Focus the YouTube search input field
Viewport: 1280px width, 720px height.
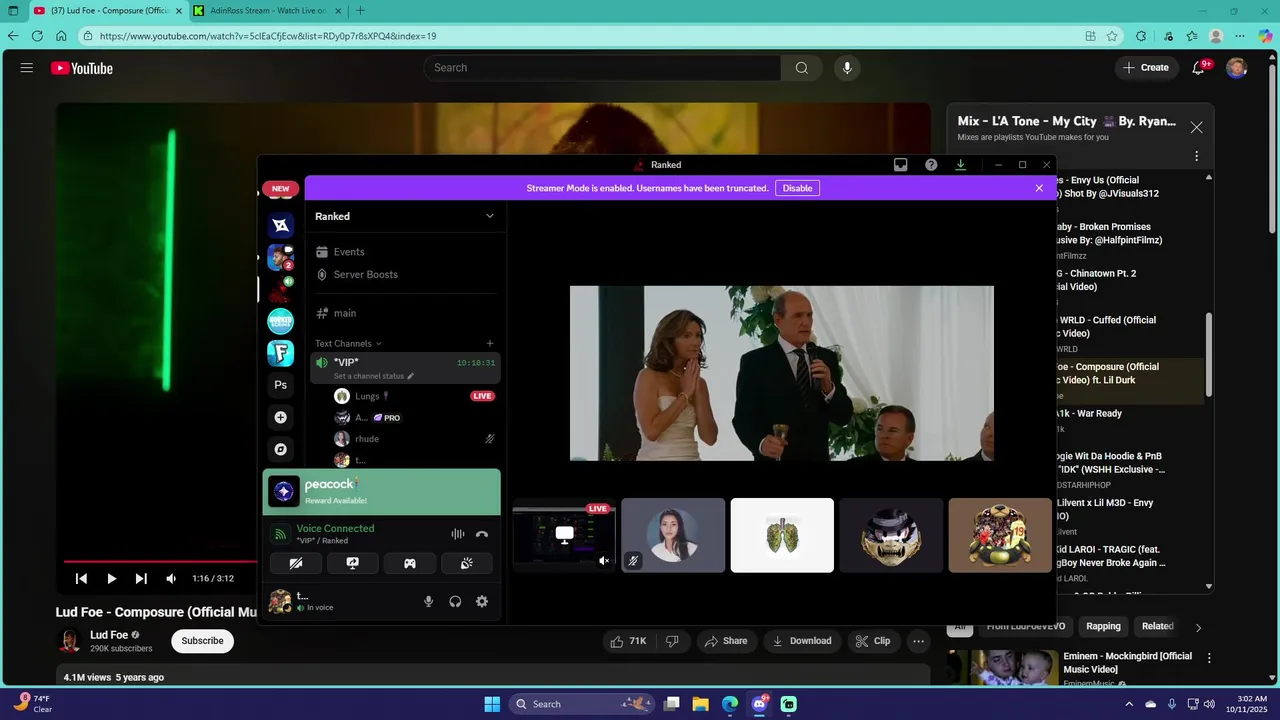coord(603,68)
